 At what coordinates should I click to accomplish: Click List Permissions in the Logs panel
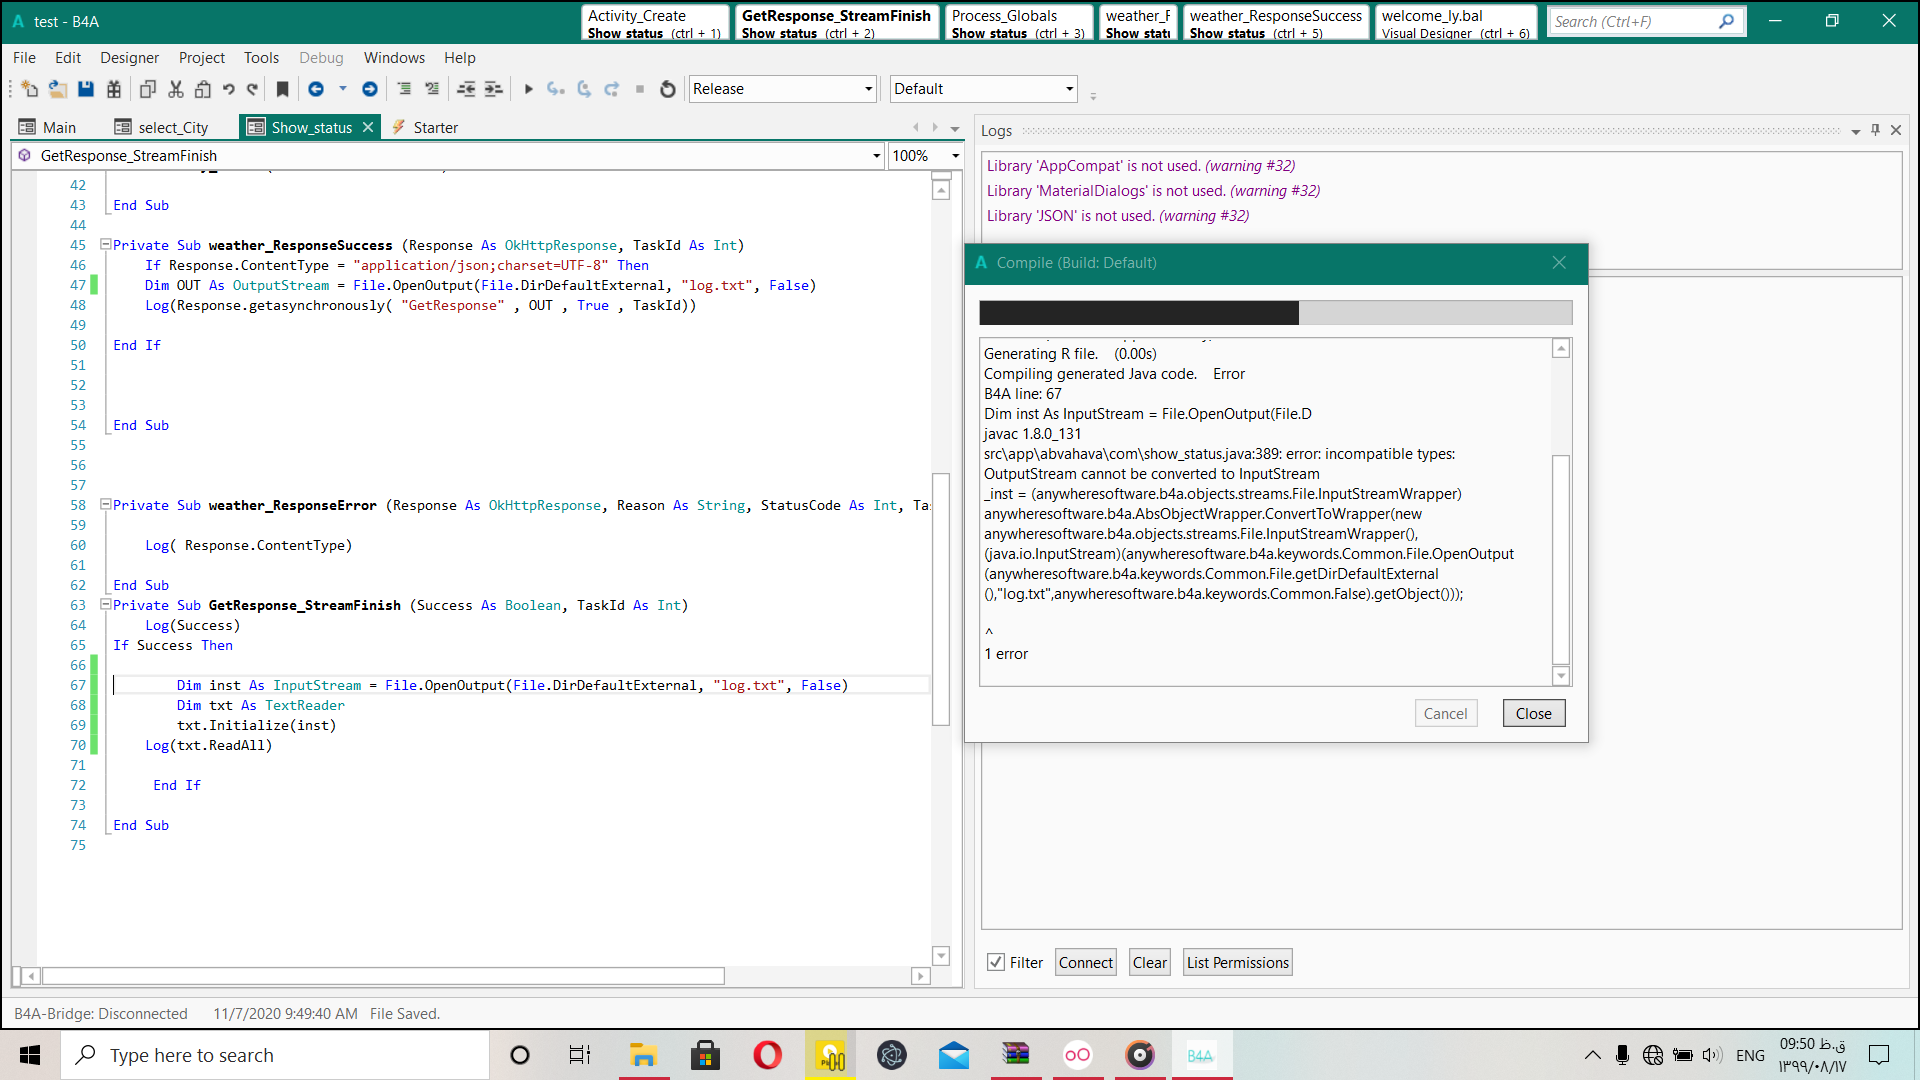coord(1237,961)
